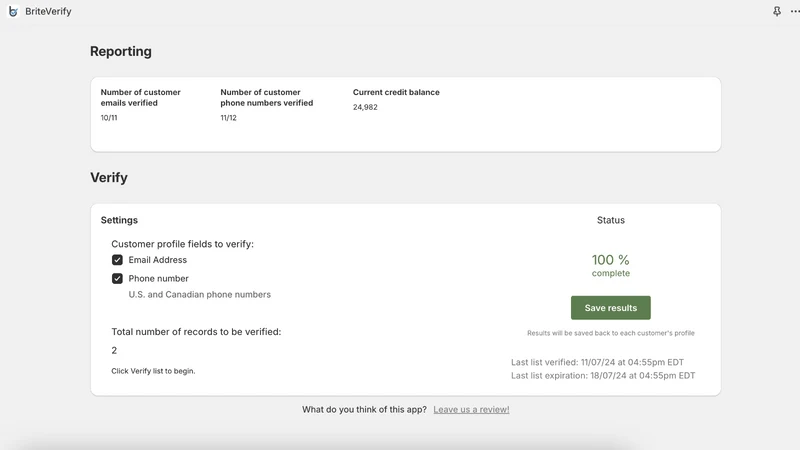
Task: Click the Current credit balance label
Action: [x=396, y=92]
